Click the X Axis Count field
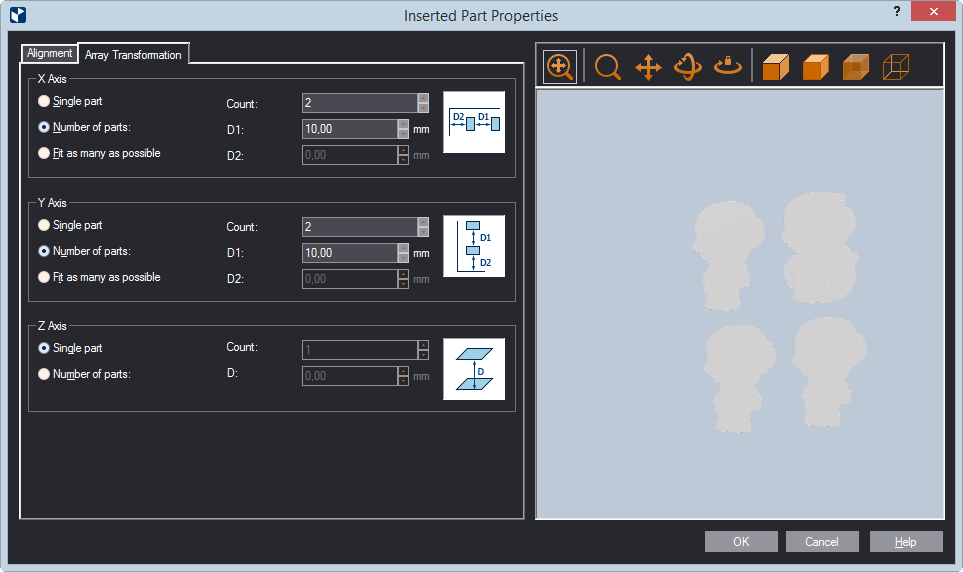The width and height of the screenshot is (963, 572). tap(360, 103)
